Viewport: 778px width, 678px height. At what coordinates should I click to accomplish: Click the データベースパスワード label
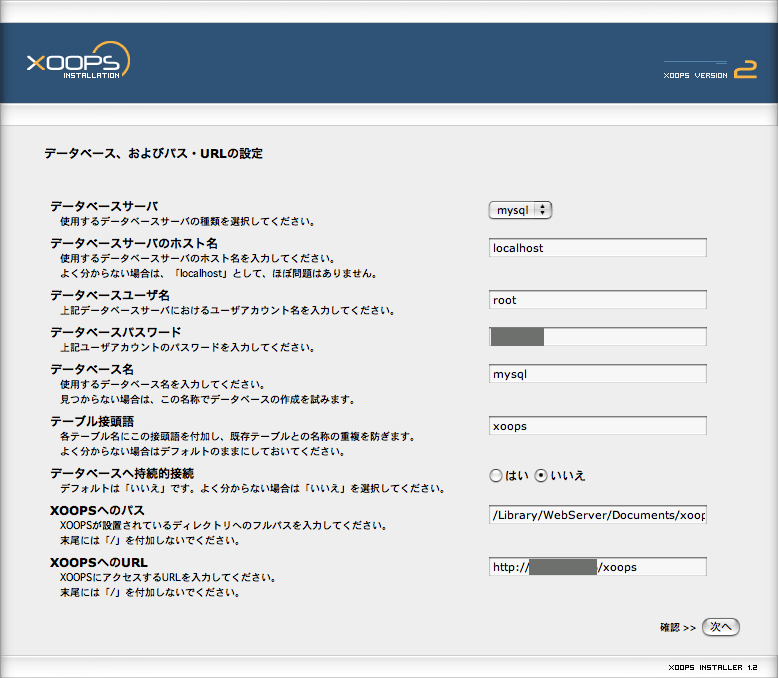(116, 332)
